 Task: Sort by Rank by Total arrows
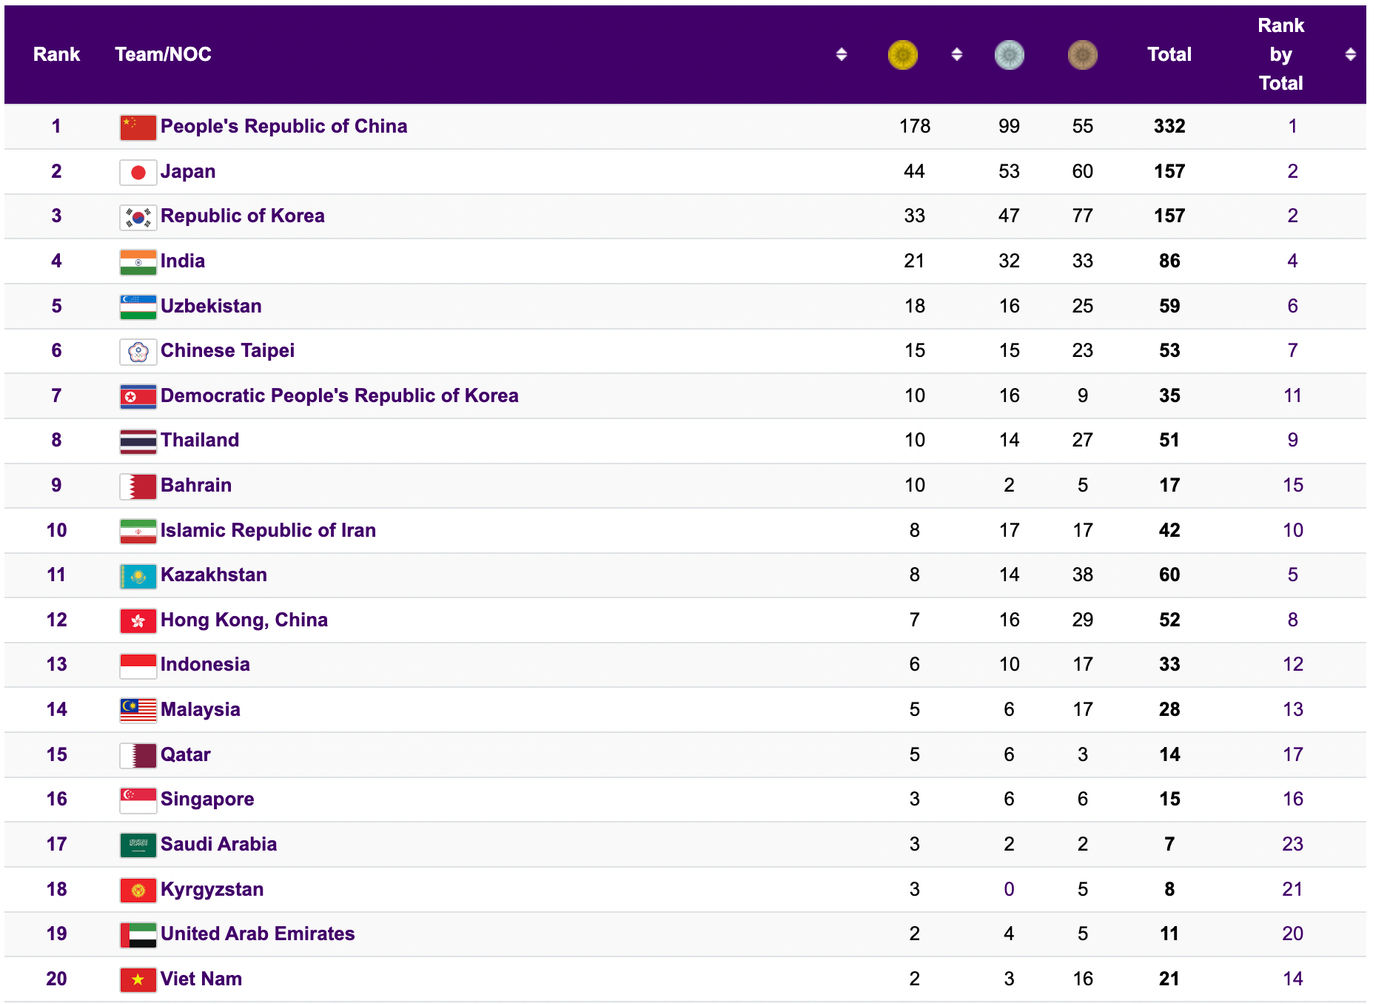tap(1350, 55)
